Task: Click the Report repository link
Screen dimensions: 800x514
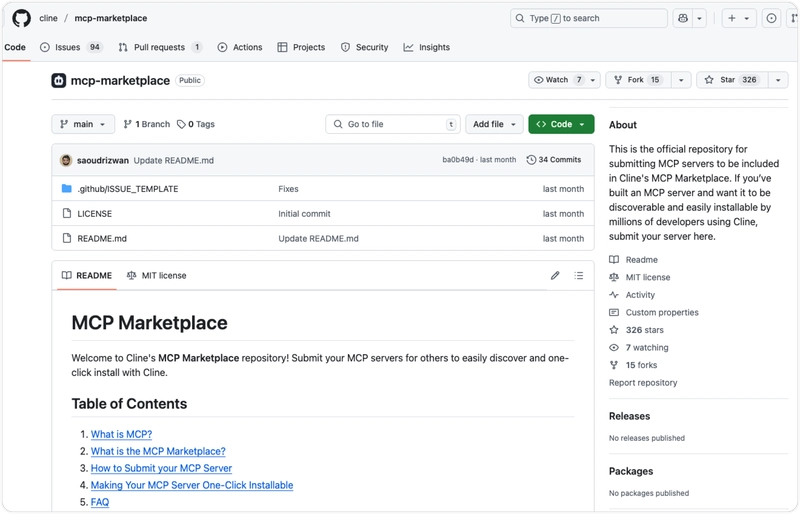Action: 643,383
